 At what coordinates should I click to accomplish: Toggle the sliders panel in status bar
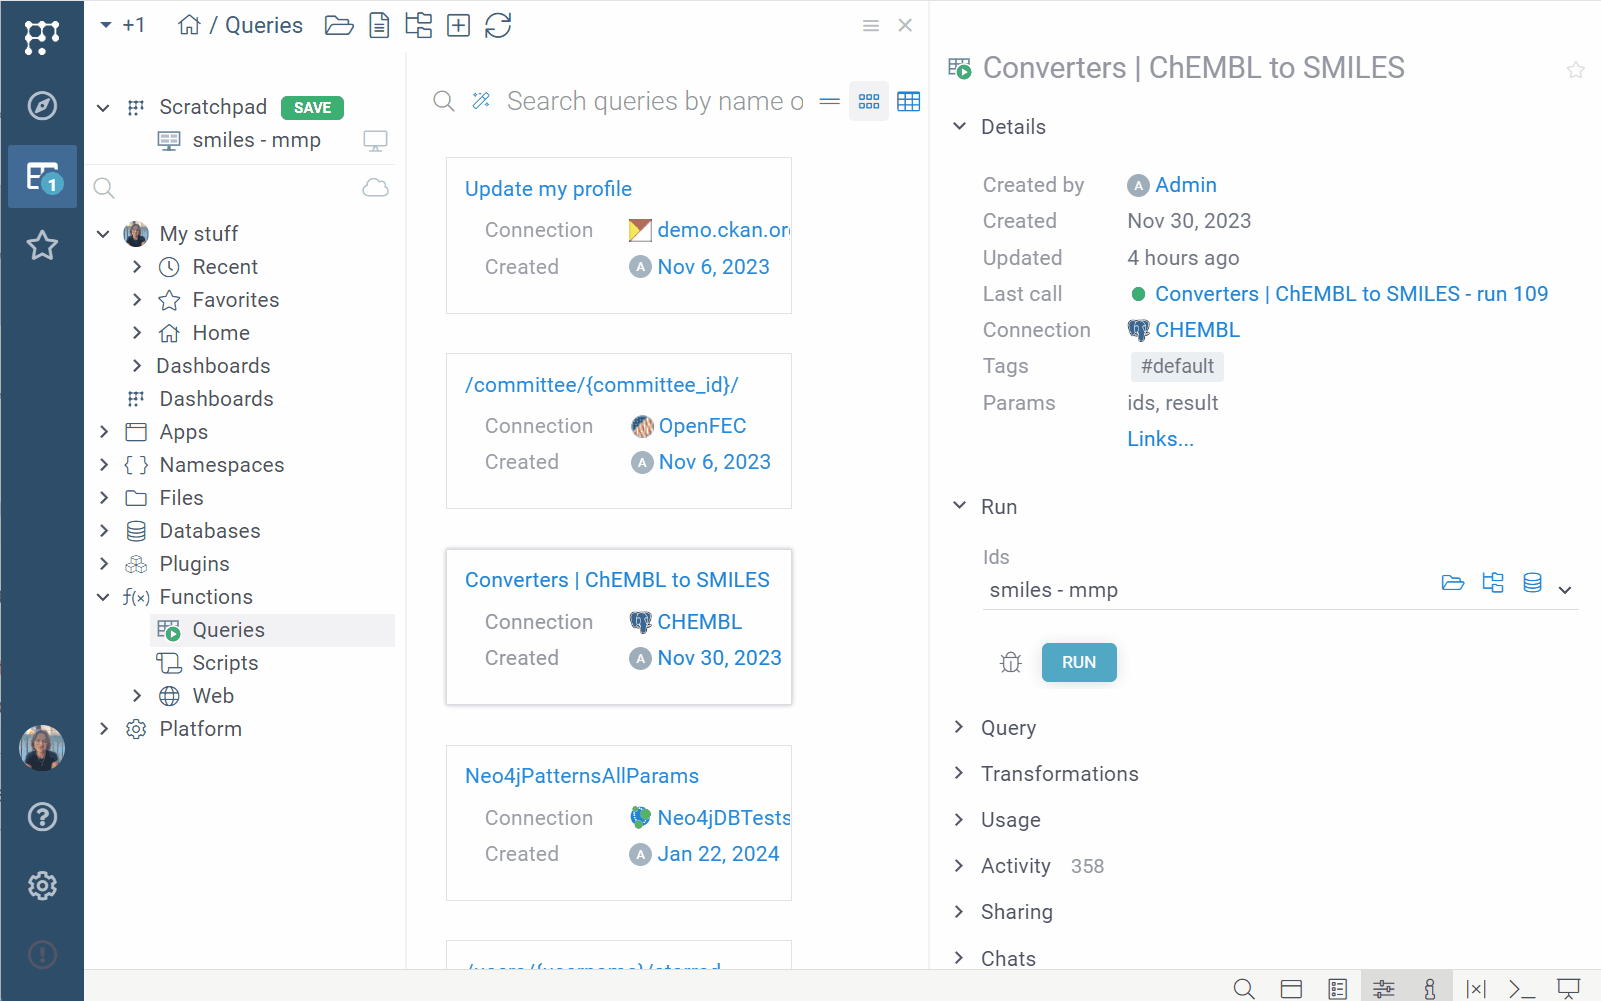[1383, 989]
